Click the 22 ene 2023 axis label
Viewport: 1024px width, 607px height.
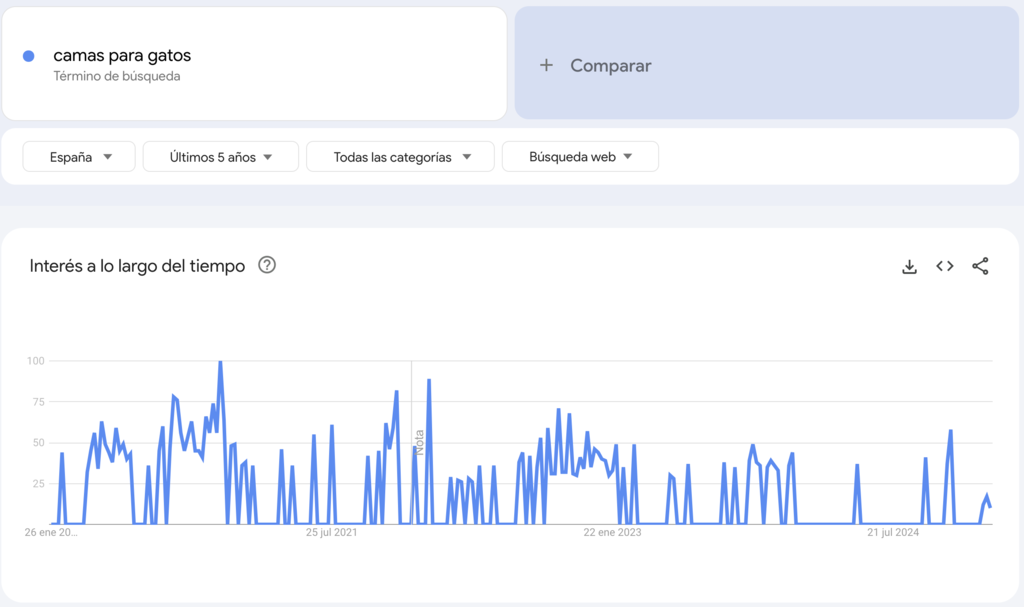pyautogui.click(x=613, y=532)
